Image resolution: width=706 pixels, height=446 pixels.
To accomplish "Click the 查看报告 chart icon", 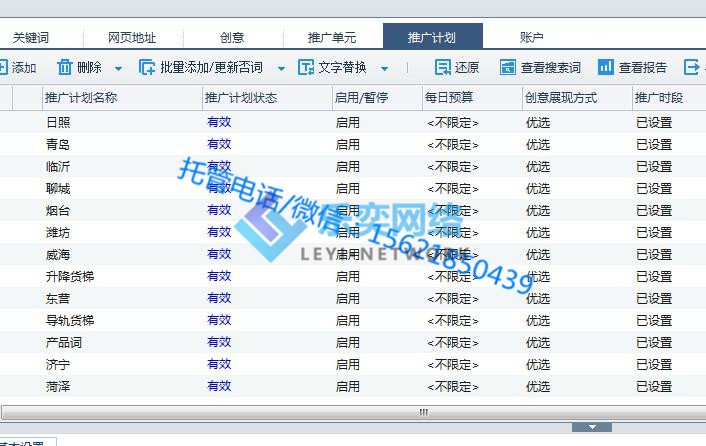I will click(x=606, y=68).
